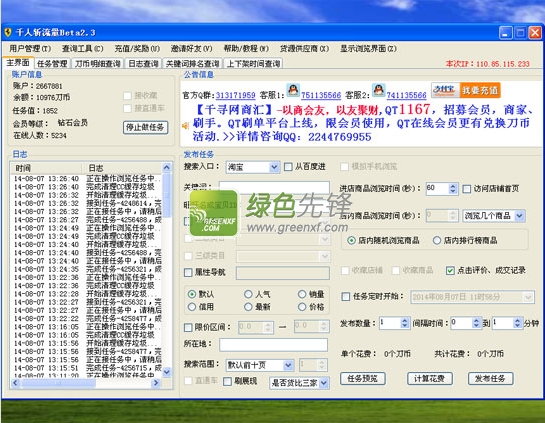Select the 最新 sort radio button

[x=248, y=307]
